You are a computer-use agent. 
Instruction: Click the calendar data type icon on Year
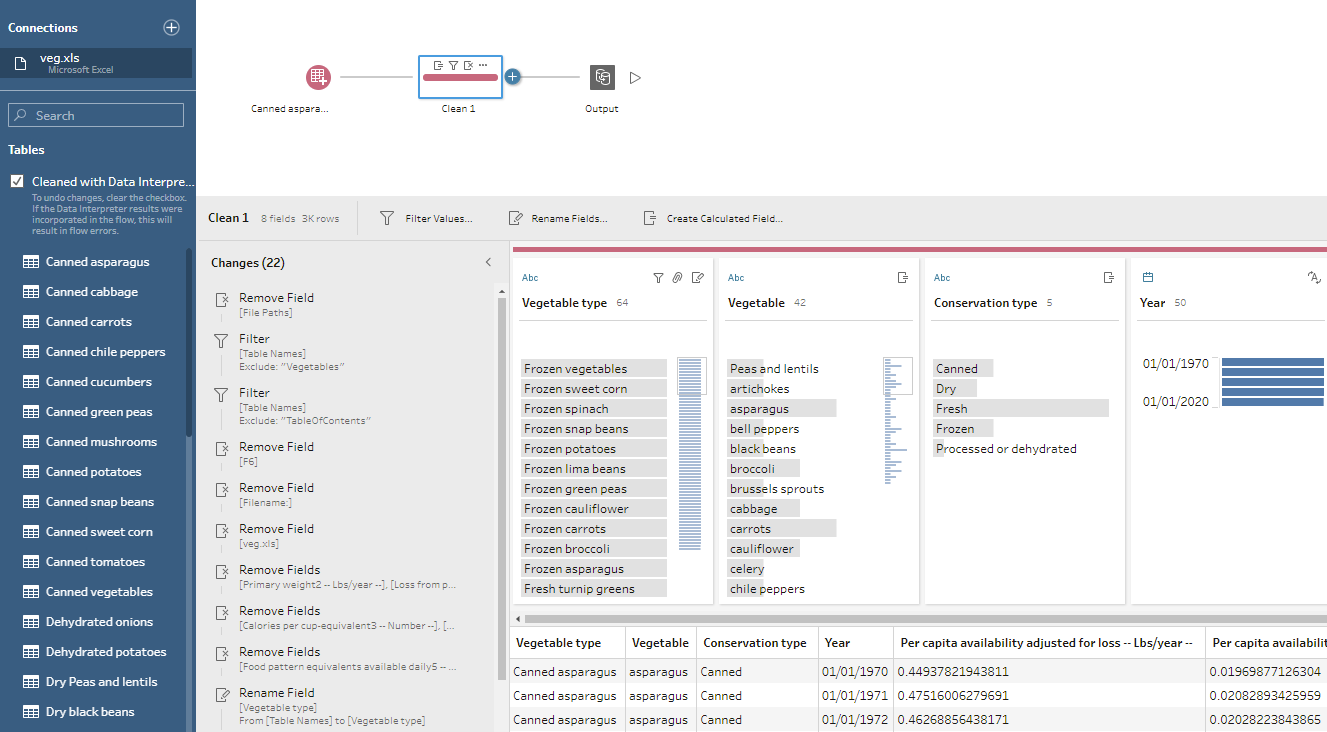1148,278
